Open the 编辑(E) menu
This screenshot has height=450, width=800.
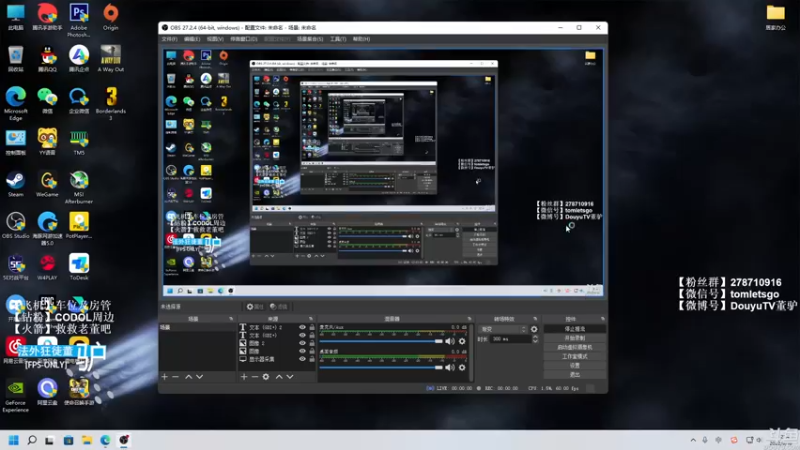pyautogui.click(x=192, y=39)
